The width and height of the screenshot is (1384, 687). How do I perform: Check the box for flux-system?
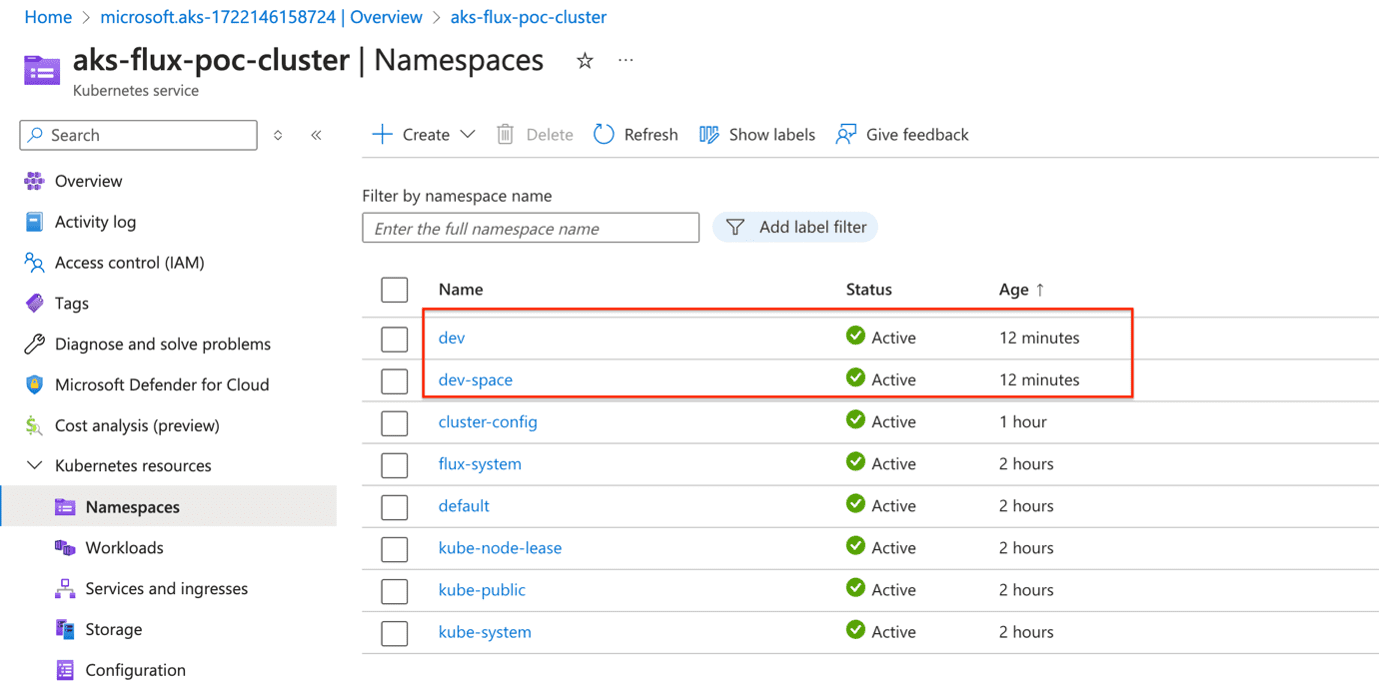[395, 465]
